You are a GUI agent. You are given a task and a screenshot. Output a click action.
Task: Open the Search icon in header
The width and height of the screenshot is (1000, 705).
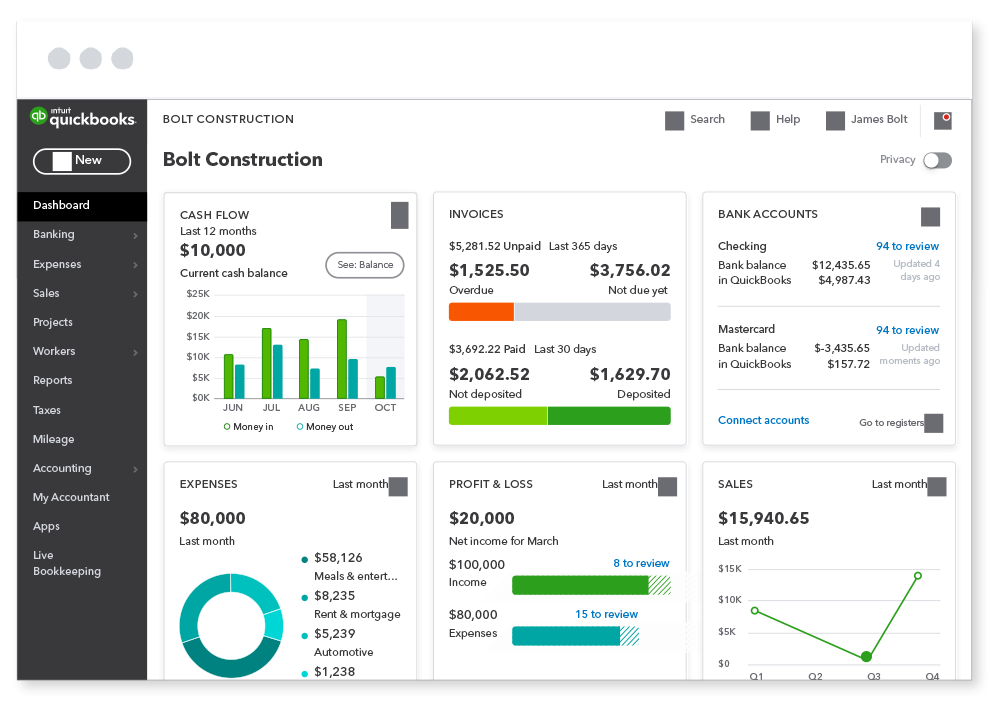coord(674,121)
